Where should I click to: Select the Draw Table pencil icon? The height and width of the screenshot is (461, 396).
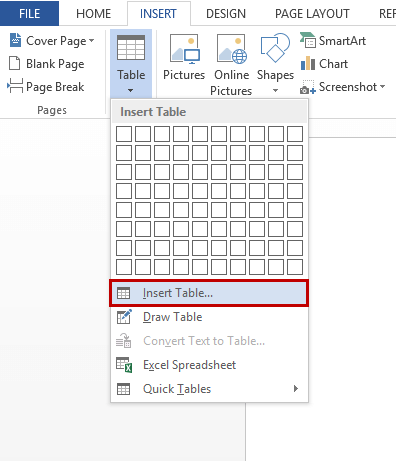124,317
